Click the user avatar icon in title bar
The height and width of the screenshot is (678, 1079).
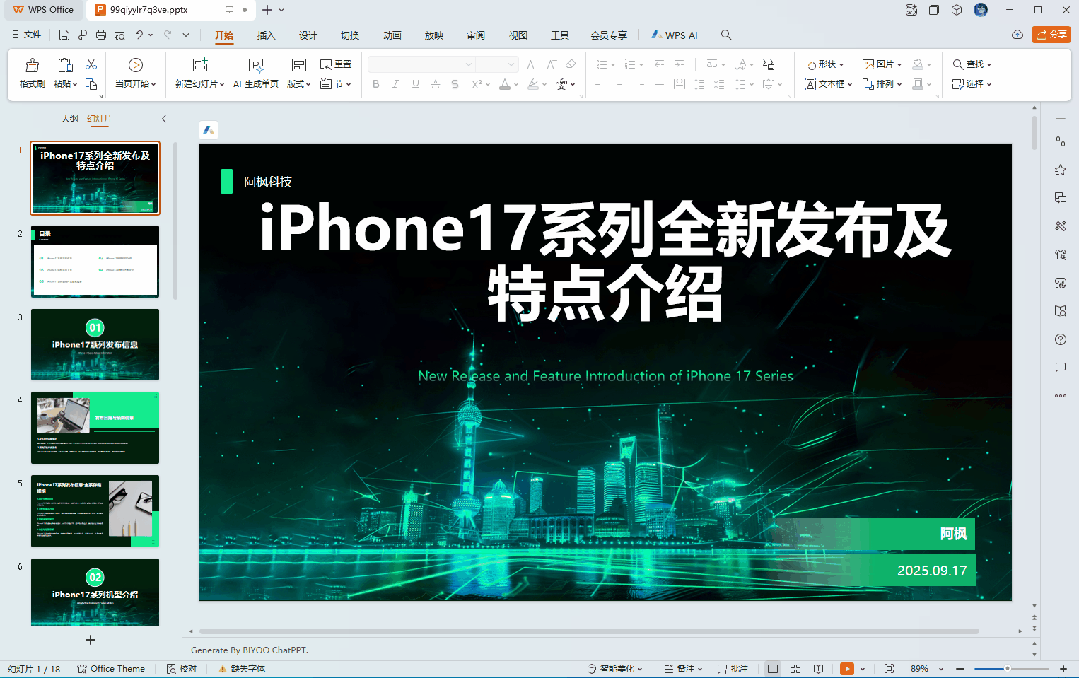pos(981,10)
